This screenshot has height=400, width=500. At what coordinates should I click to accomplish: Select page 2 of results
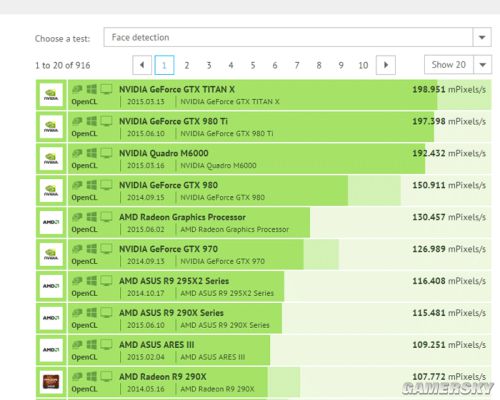tap(187, 65)
